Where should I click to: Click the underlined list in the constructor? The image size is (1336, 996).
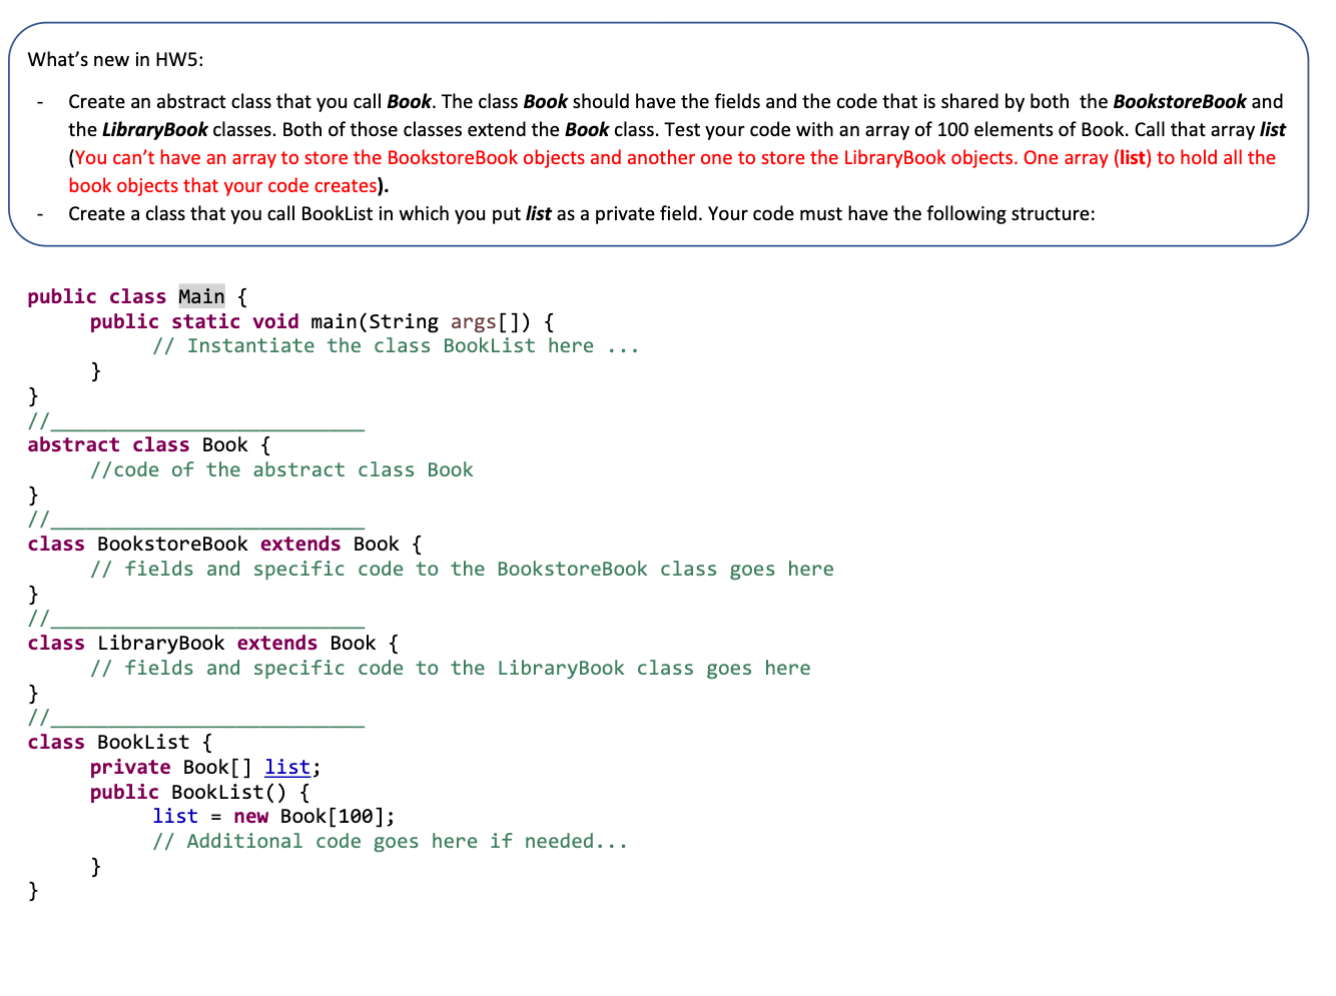175,816
